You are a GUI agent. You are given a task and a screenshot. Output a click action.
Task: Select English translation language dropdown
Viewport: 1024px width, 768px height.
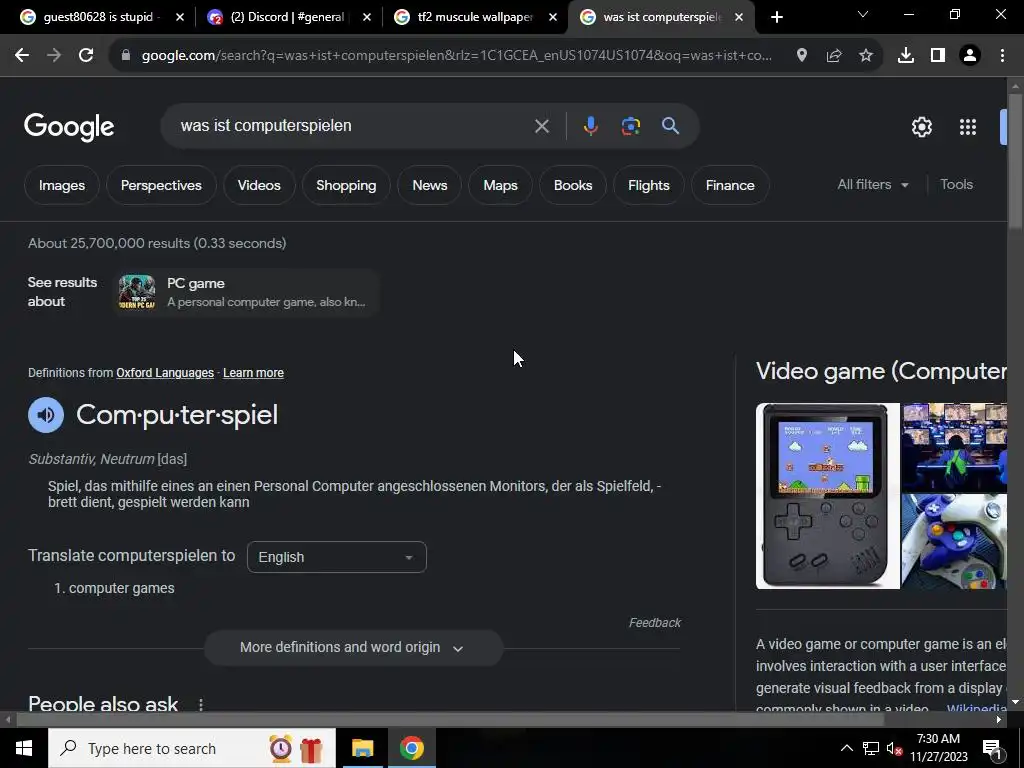(x=336, y=557)
